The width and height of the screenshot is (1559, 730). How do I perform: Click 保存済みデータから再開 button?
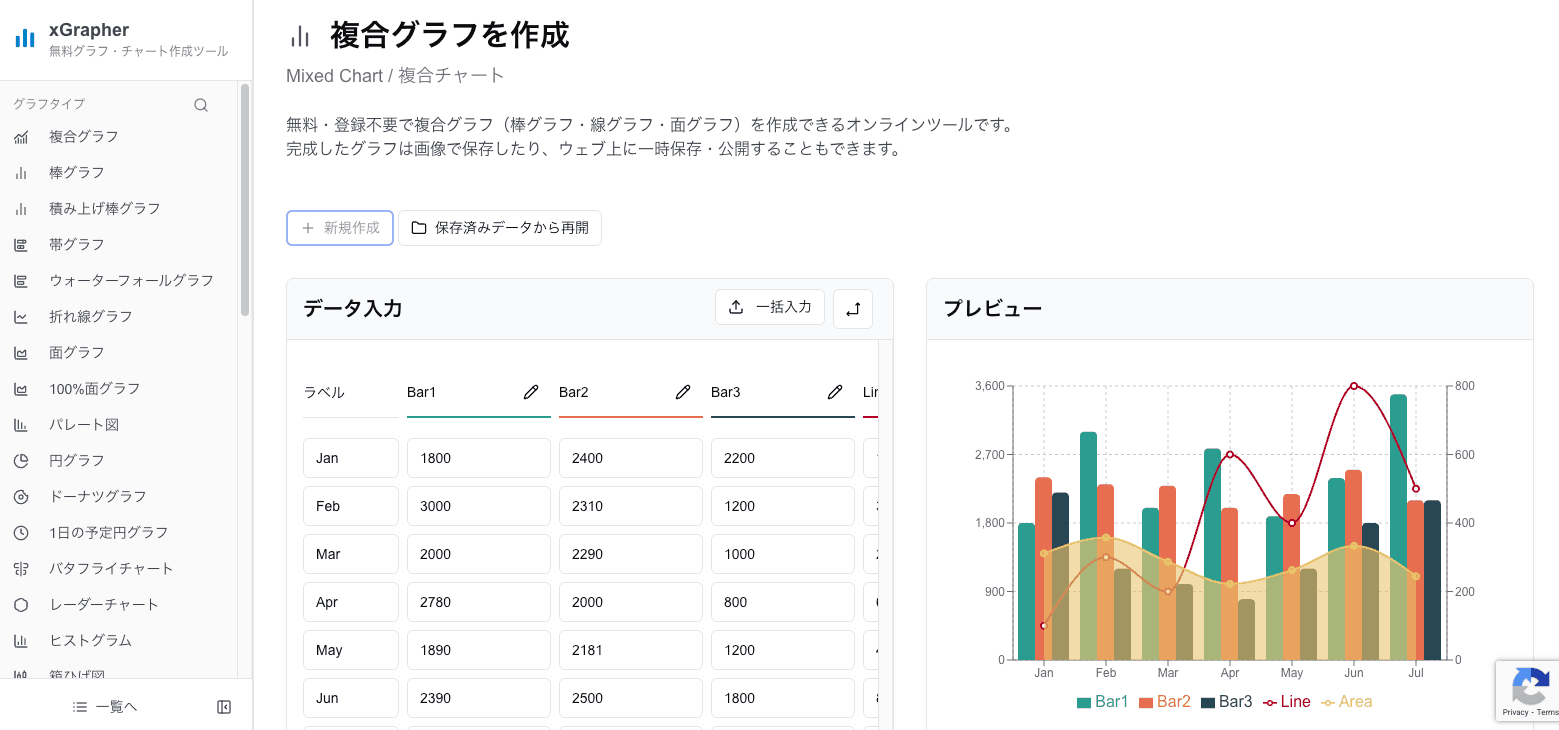click(x=500, y=228)
